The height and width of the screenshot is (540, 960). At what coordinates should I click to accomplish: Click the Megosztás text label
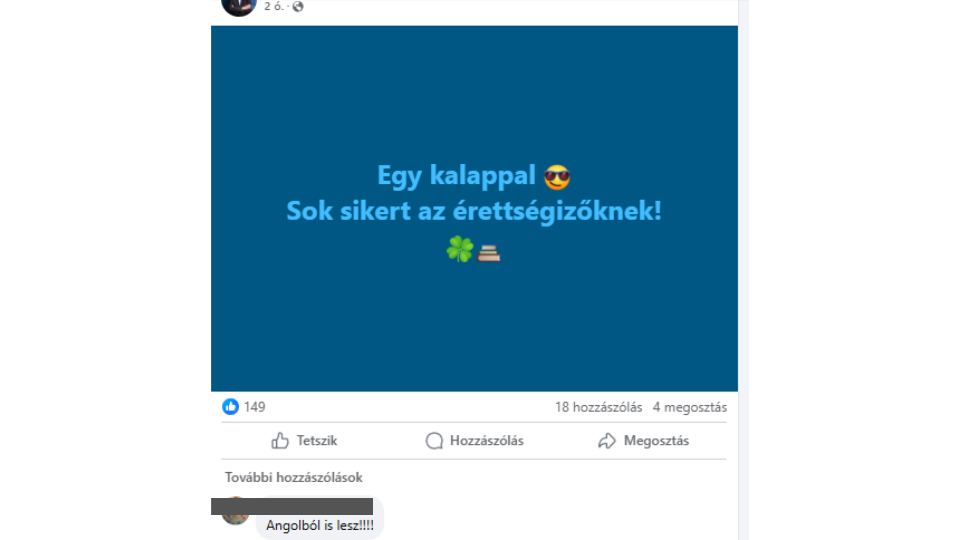[656, 441]
